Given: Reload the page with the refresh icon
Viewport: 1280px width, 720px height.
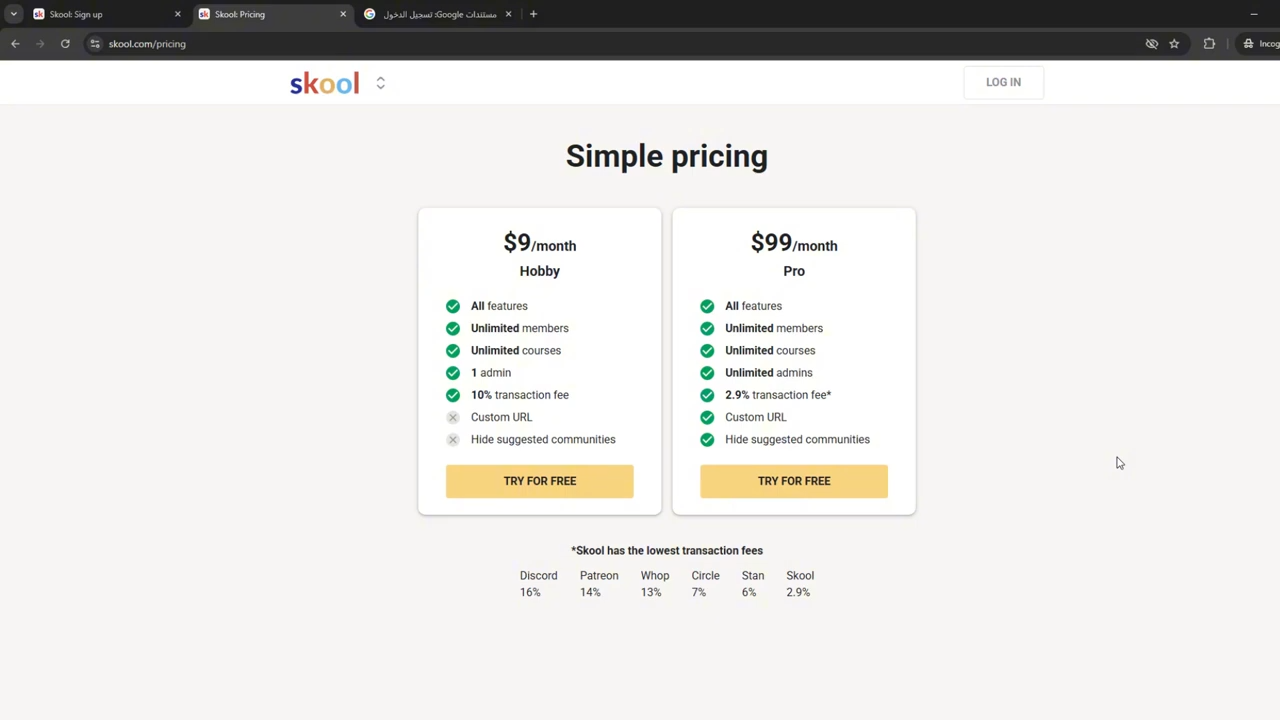Looking at the screenshot, I should tap(65, 44).
